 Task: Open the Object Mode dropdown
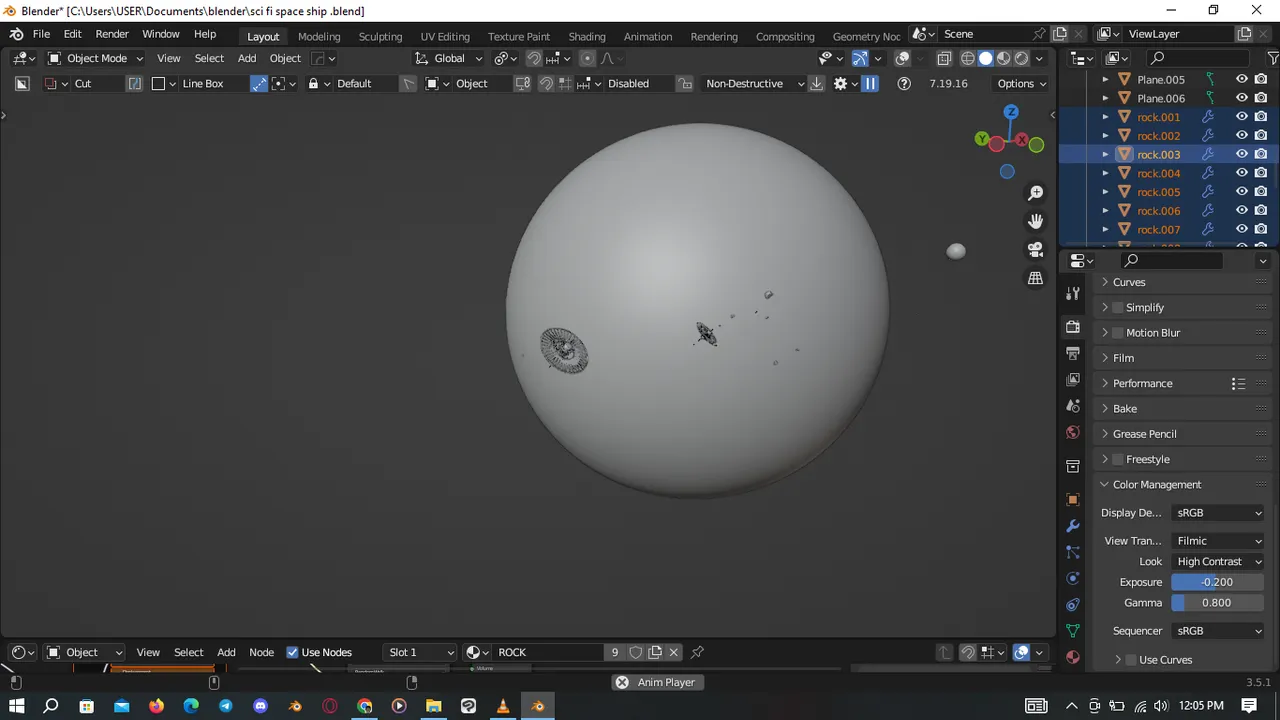(x=95, y=58)
